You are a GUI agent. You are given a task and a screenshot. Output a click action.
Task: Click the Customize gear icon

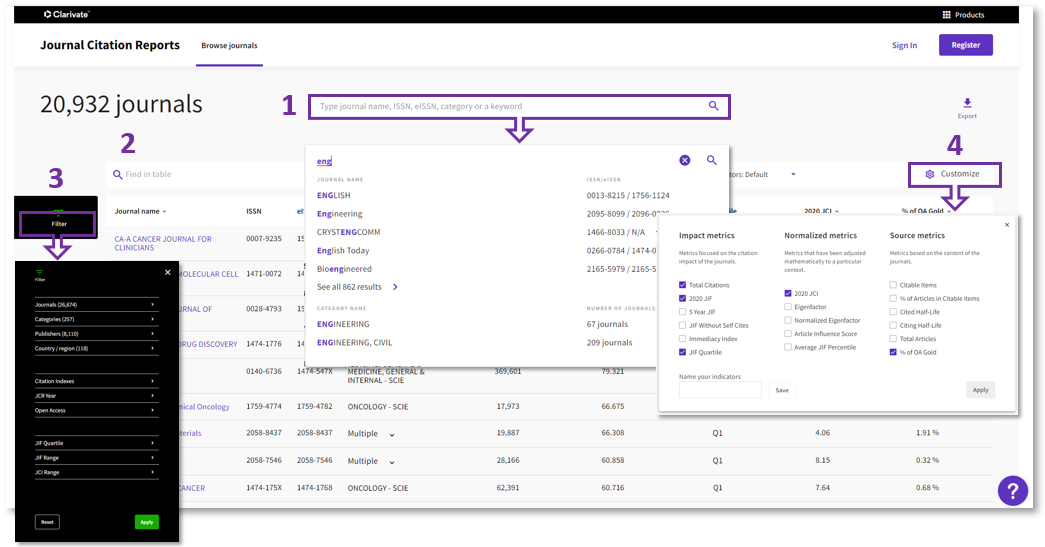pyautogui.click(x=930, y=174)
